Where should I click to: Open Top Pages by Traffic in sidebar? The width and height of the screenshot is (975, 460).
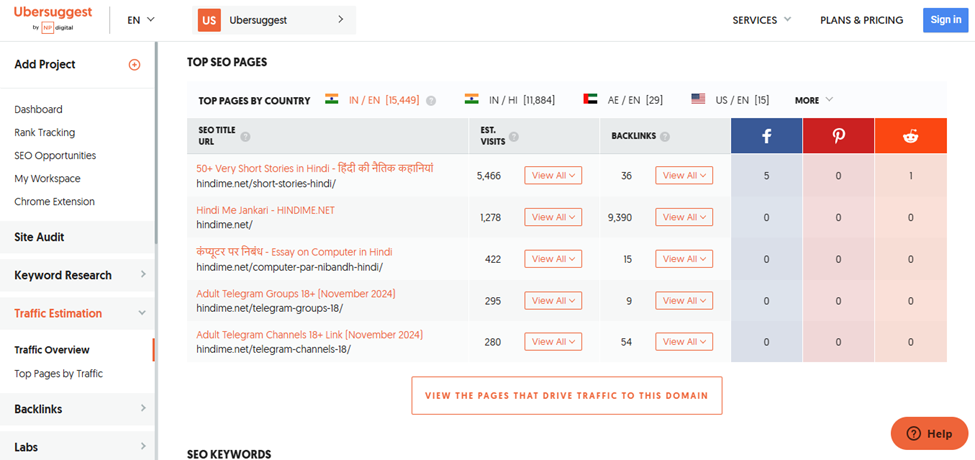coord(58,374)
